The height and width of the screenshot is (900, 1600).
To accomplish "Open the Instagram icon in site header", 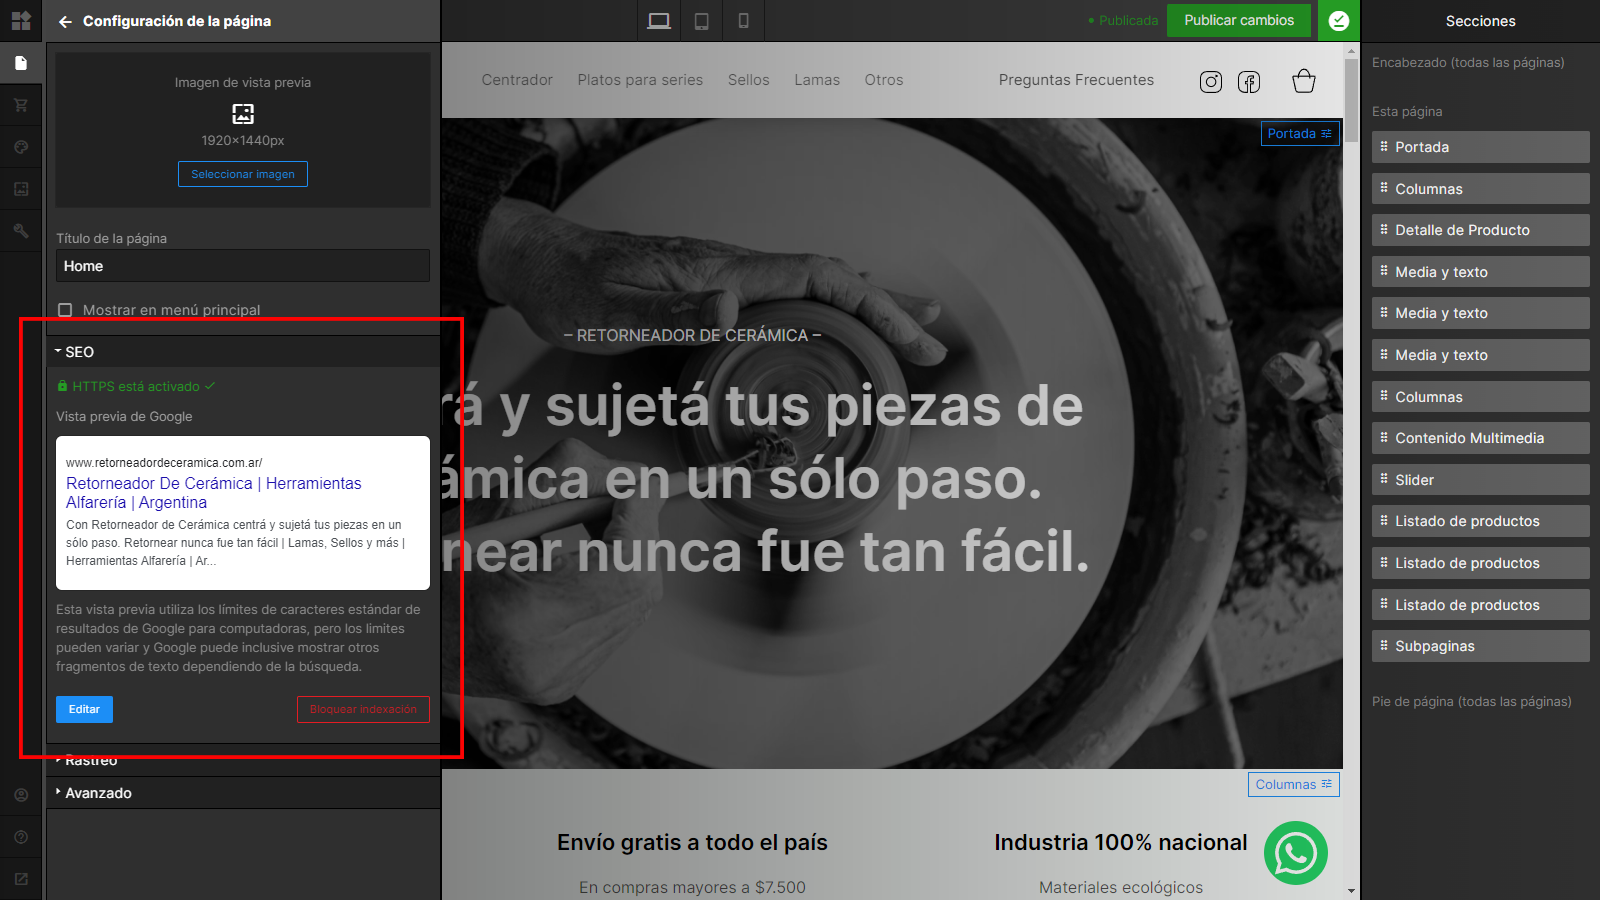I will tap(1211, 82).
